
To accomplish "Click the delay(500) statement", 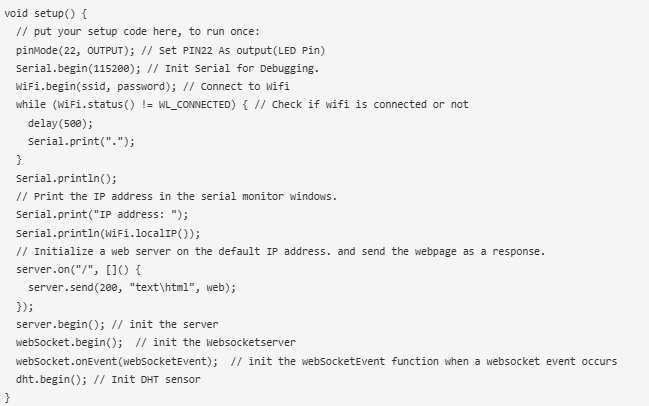I will click(x=54, y=123).
